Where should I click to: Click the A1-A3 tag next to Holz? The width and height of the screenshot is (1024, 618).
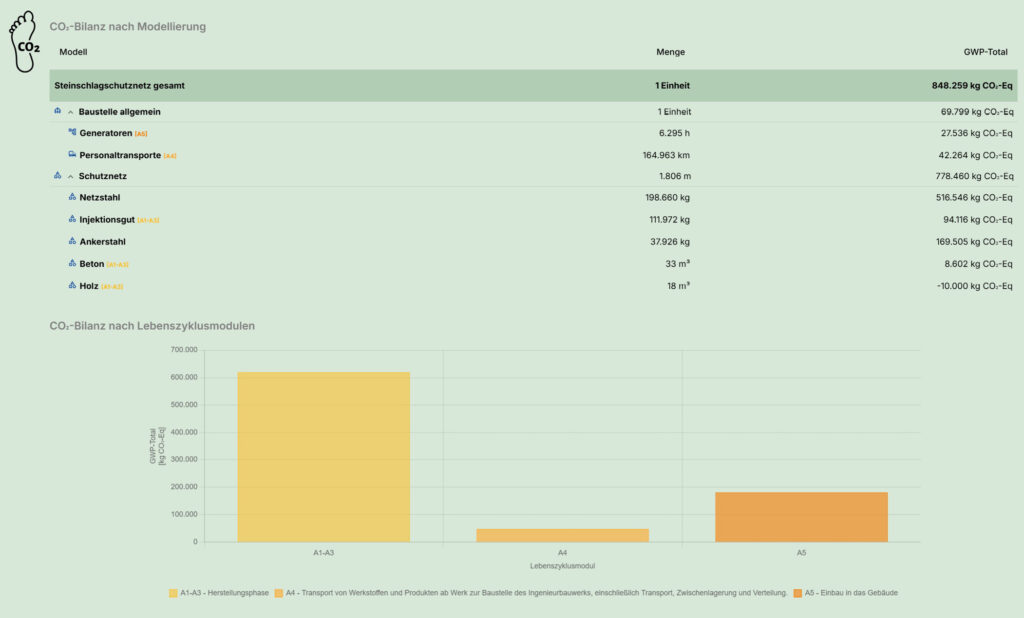(x=112, y=287)
